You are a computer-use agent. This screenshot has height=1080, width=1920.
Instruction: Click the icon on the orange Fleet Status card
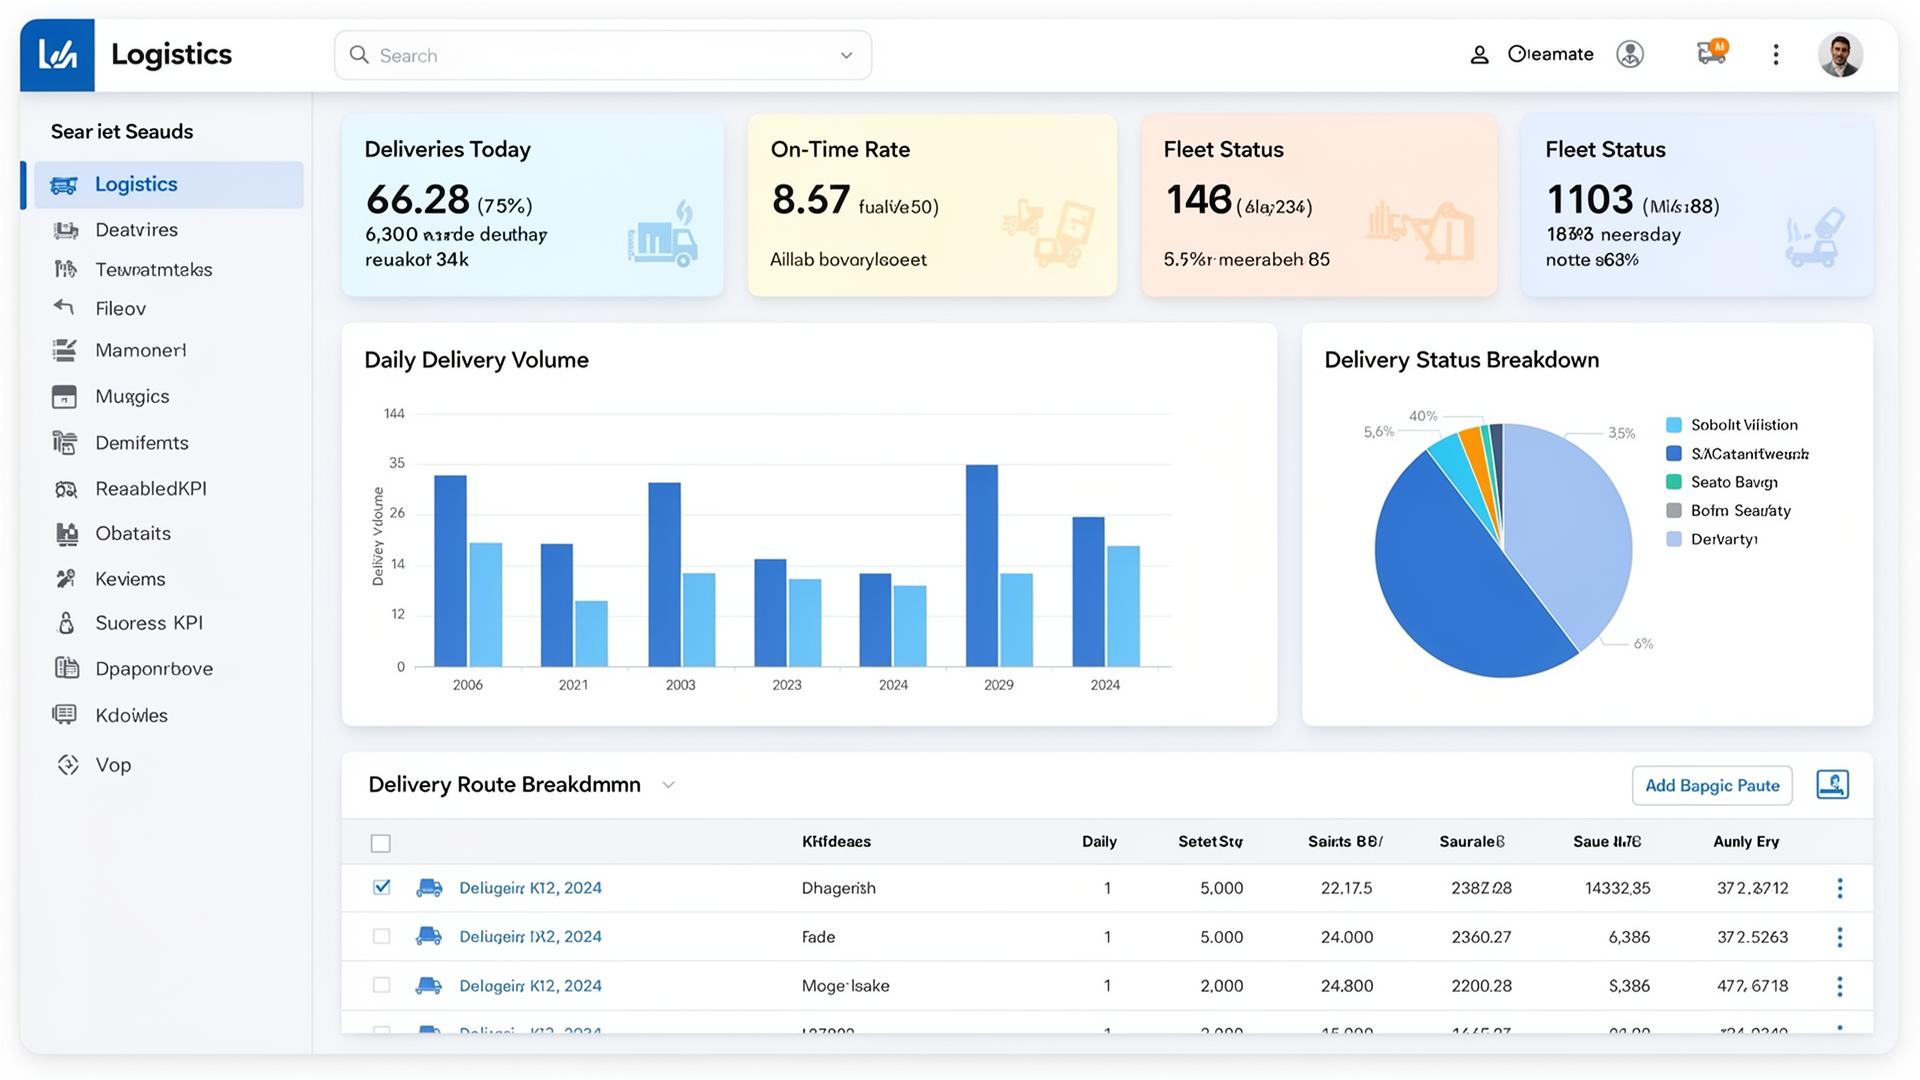[x=1420, y=231]
